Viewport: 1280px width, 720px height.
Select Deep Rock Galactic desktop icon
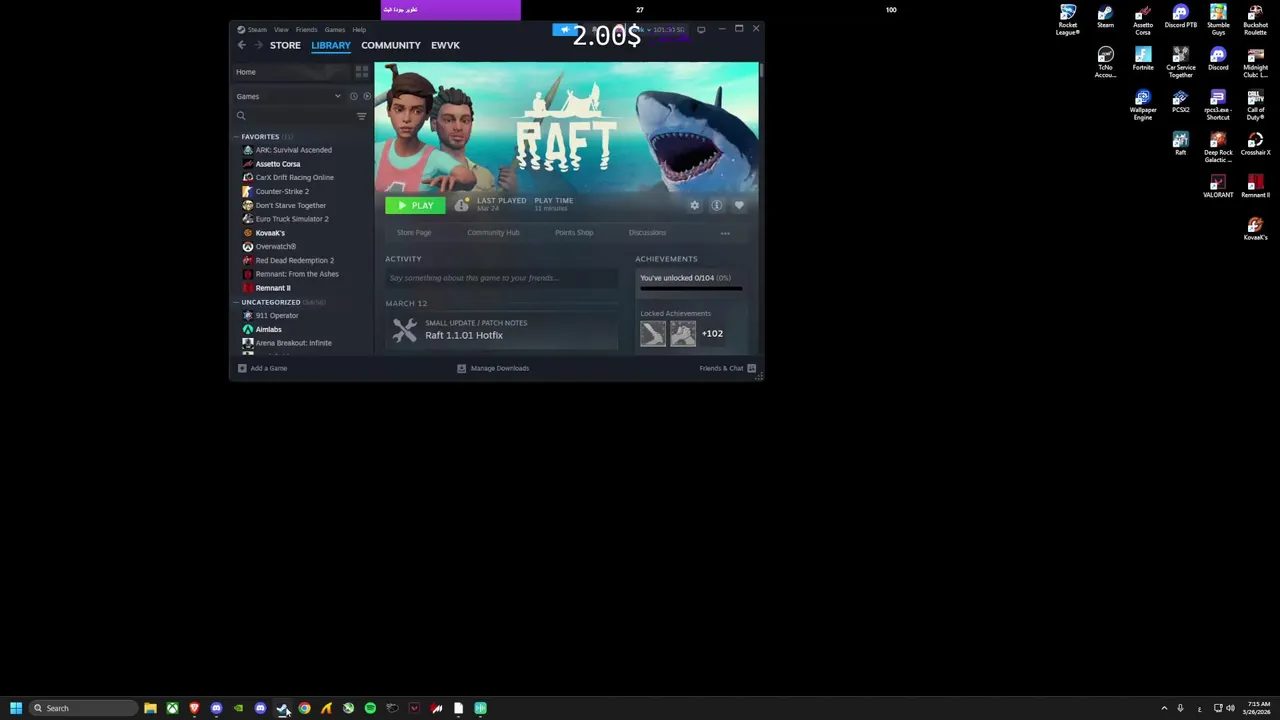[1218, 148]
